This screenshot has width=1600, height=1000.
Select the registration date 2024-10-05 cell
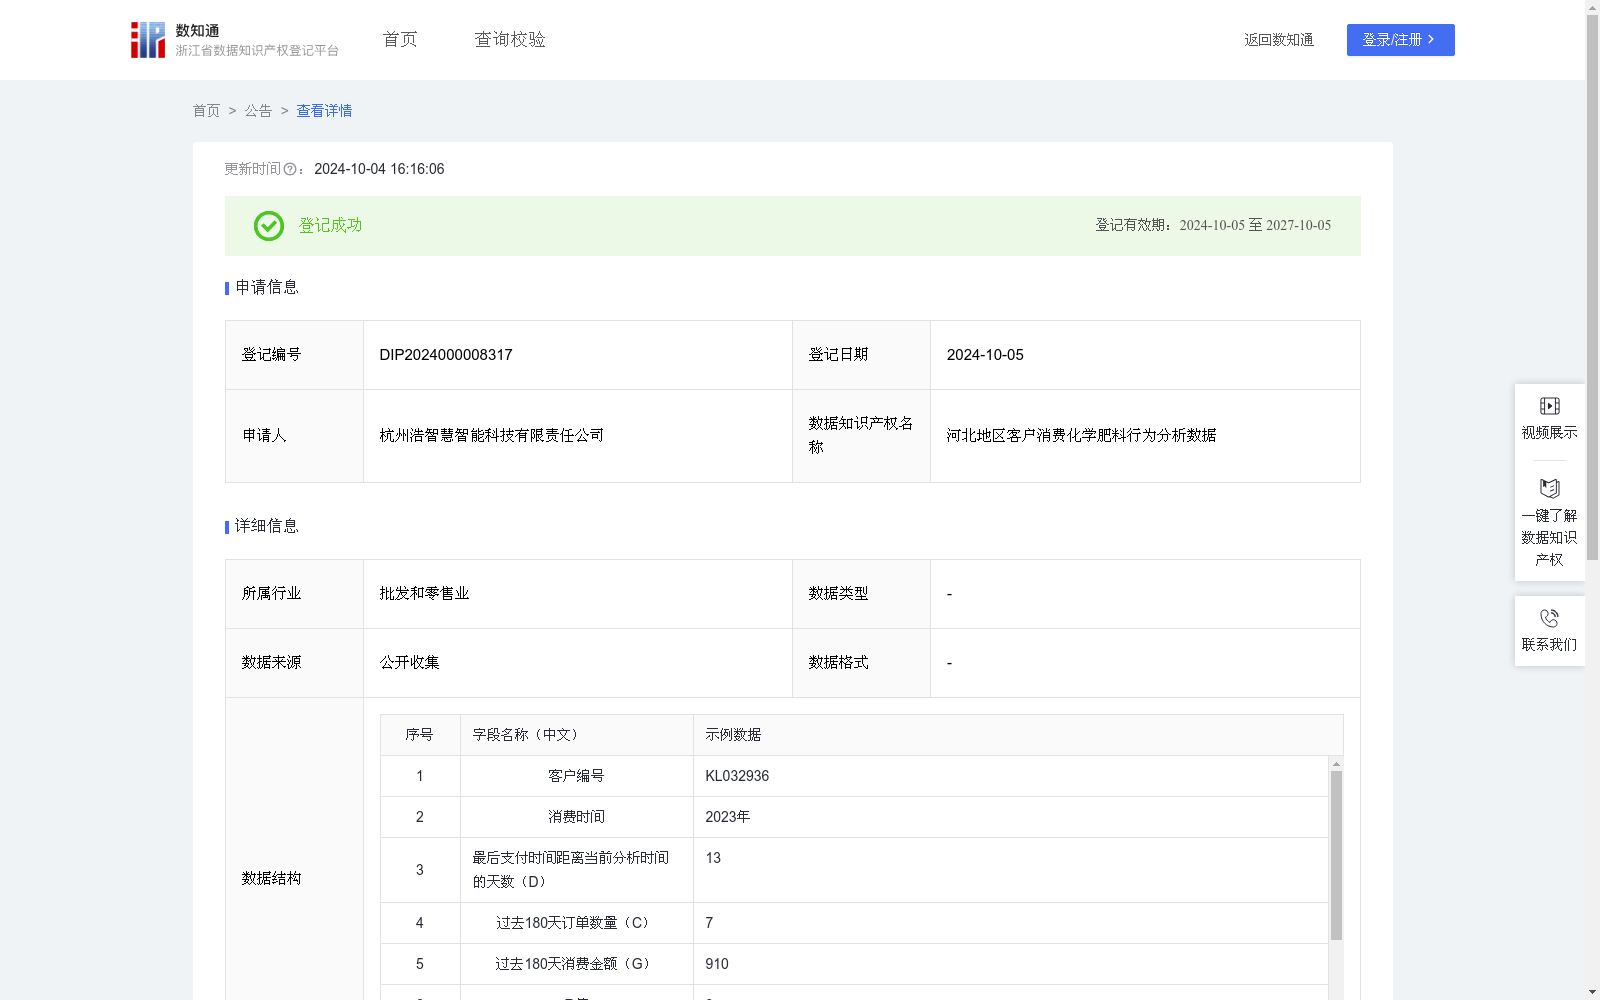[1145, 355]
